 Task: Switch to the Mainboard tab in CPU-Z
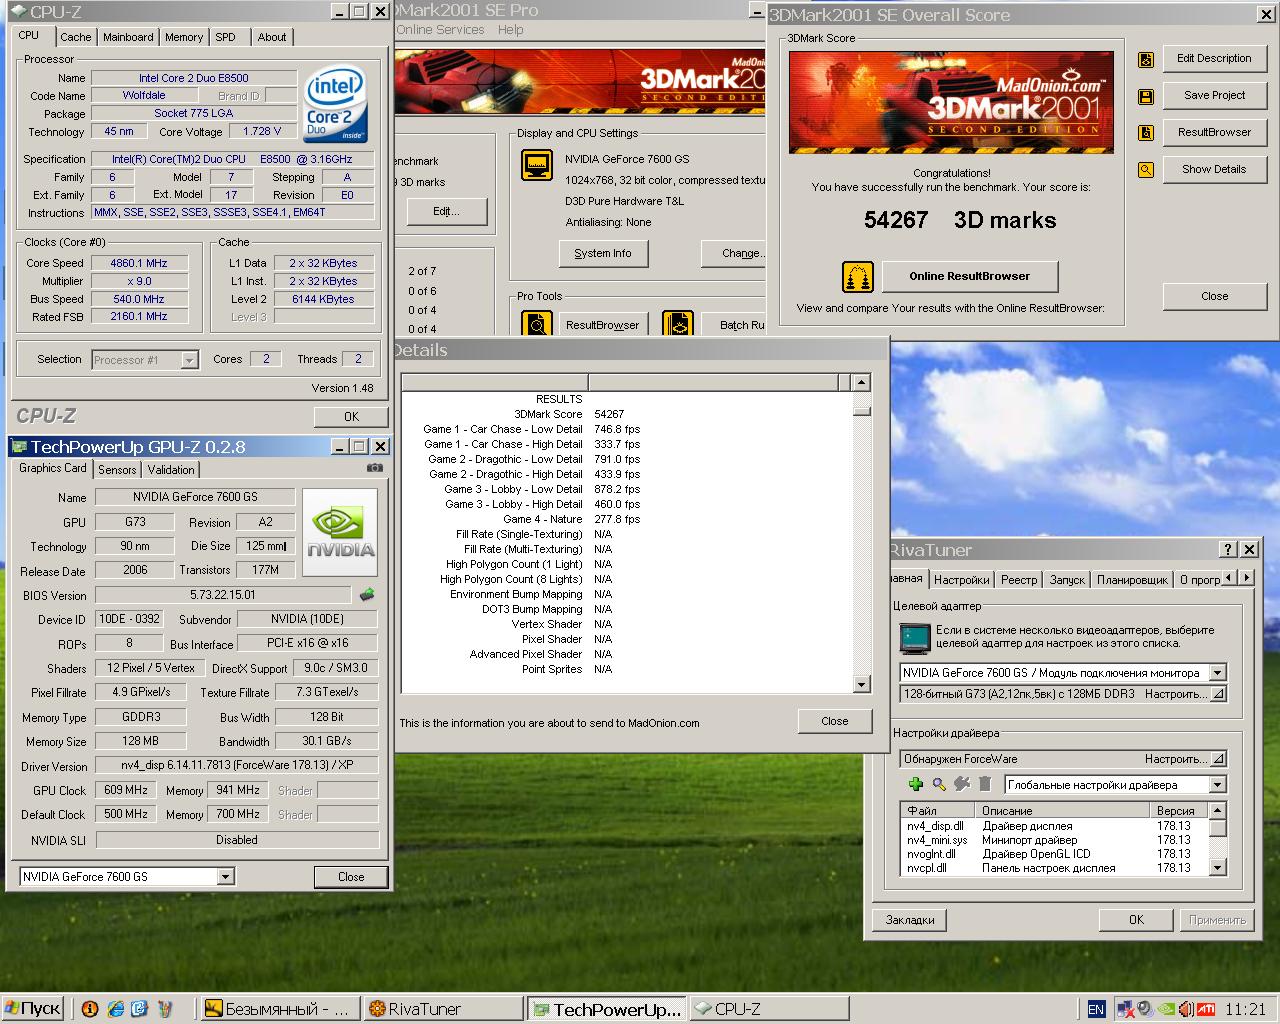point(128,37)
